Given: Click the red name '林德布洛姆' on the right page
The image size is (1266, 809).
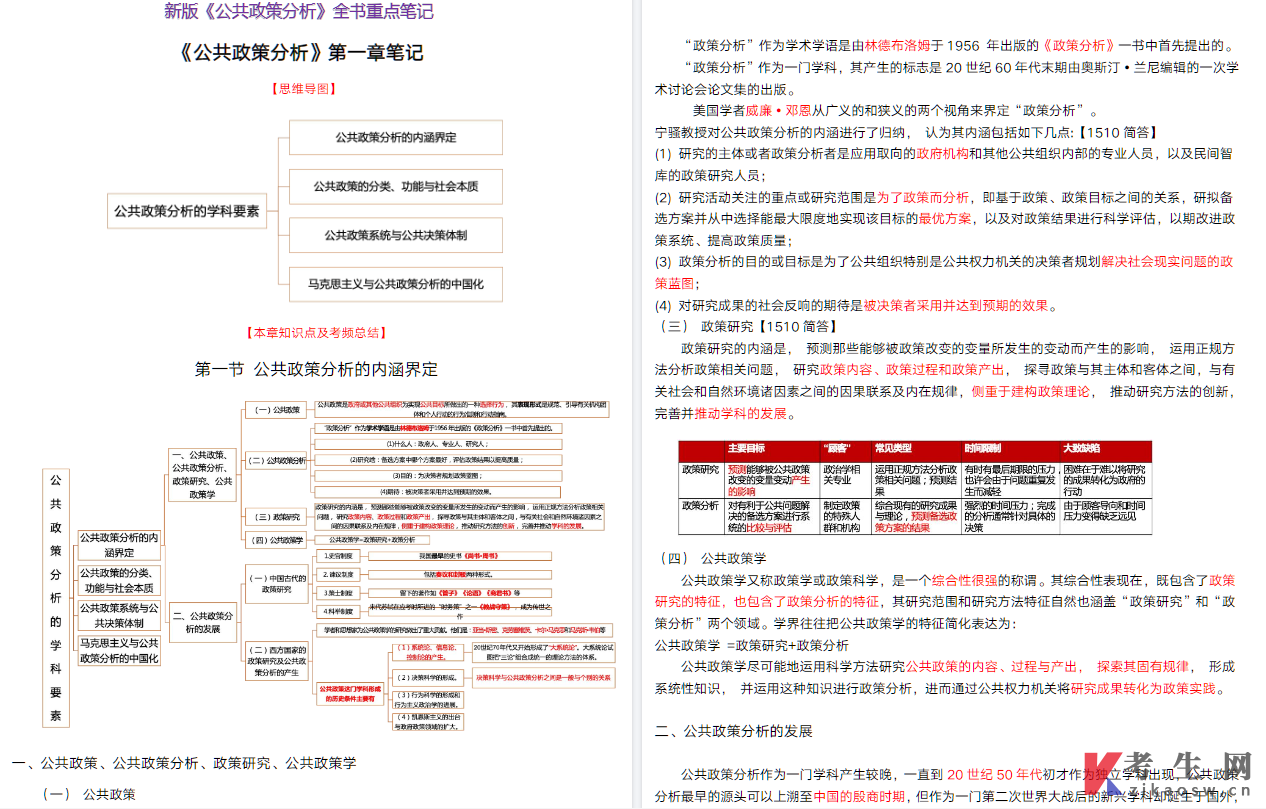Looking at the screenshot, I should (898, 45).
